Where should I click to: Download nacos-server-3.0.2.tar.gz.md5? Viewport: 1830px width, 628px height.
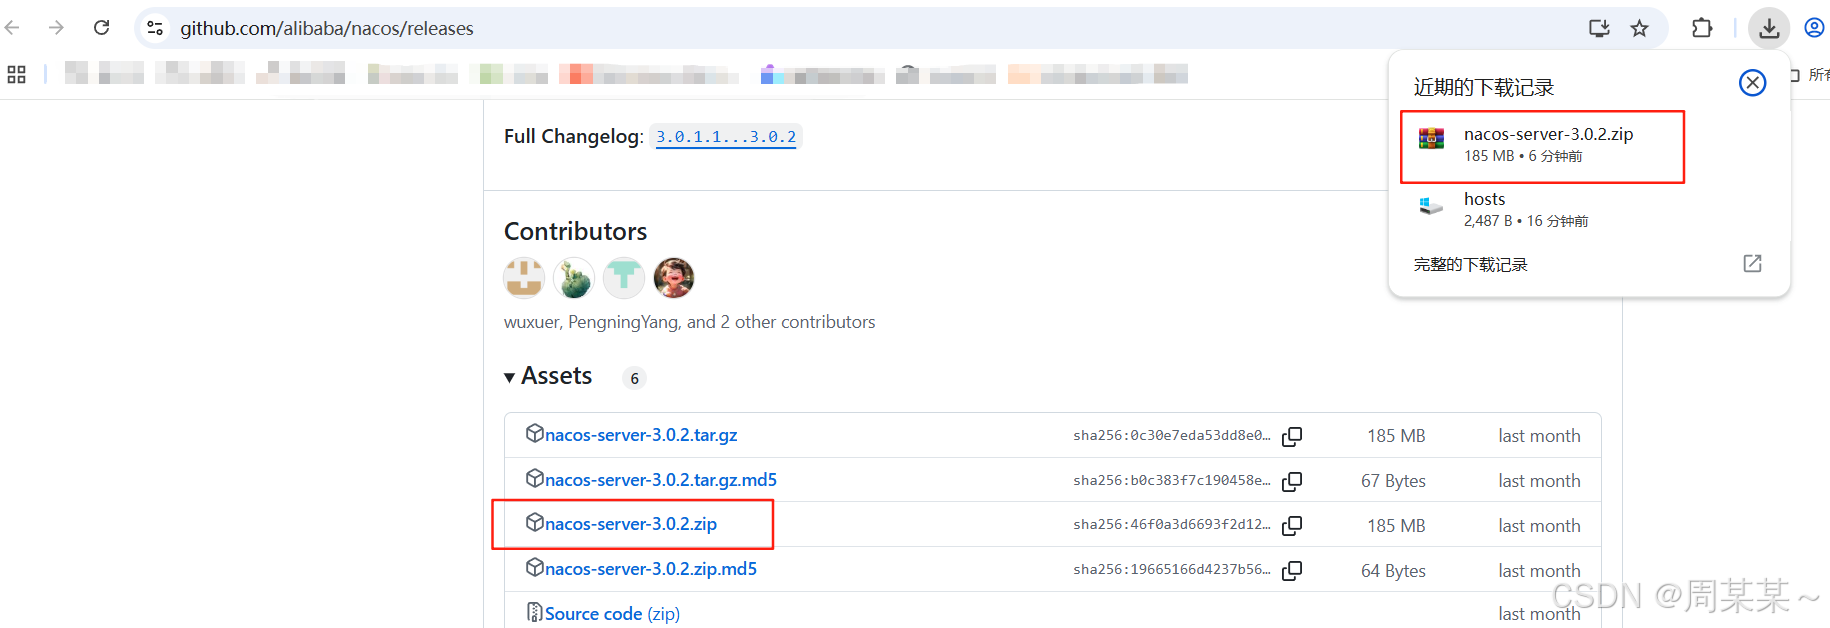point(661,480)
